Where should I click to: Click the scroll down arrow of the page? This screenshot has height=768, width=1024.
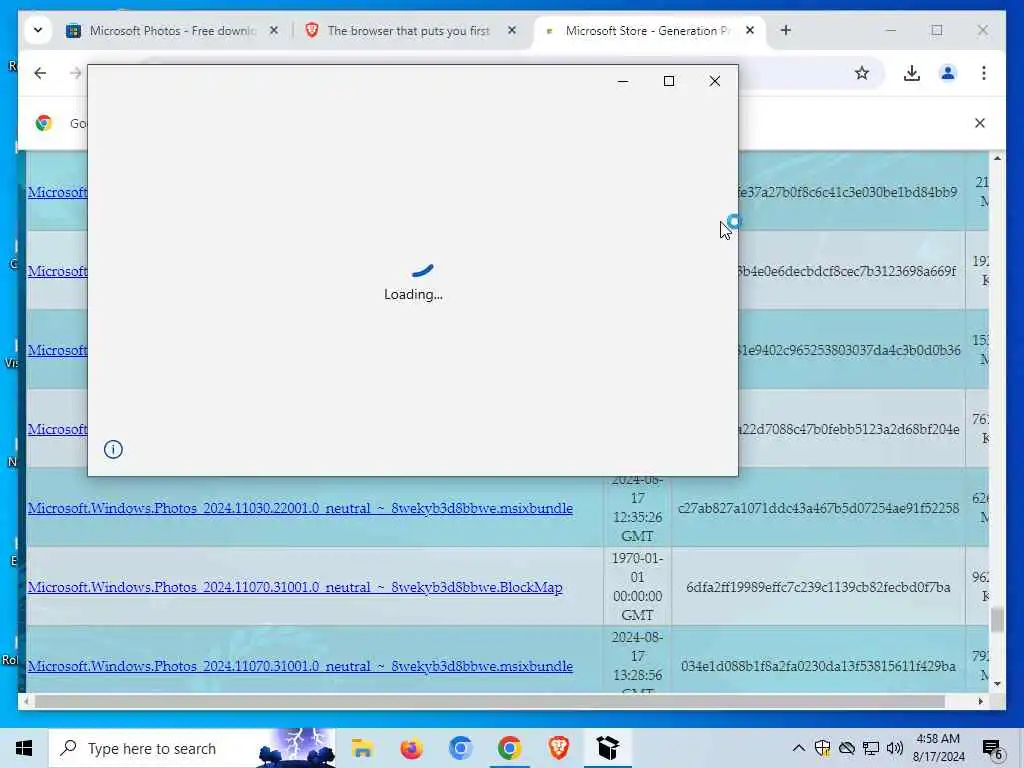(x=997, y=684)
